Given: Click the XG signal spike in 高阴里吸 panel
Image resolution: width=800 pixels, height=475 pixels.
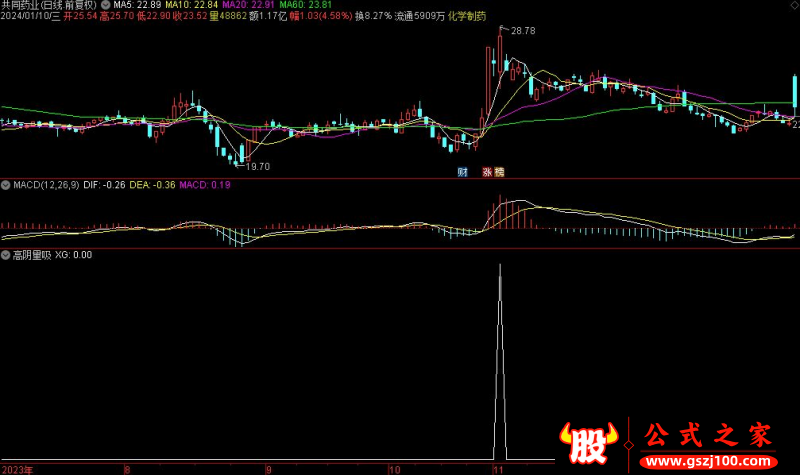Looking at the screenshot, I should (500, 362).
